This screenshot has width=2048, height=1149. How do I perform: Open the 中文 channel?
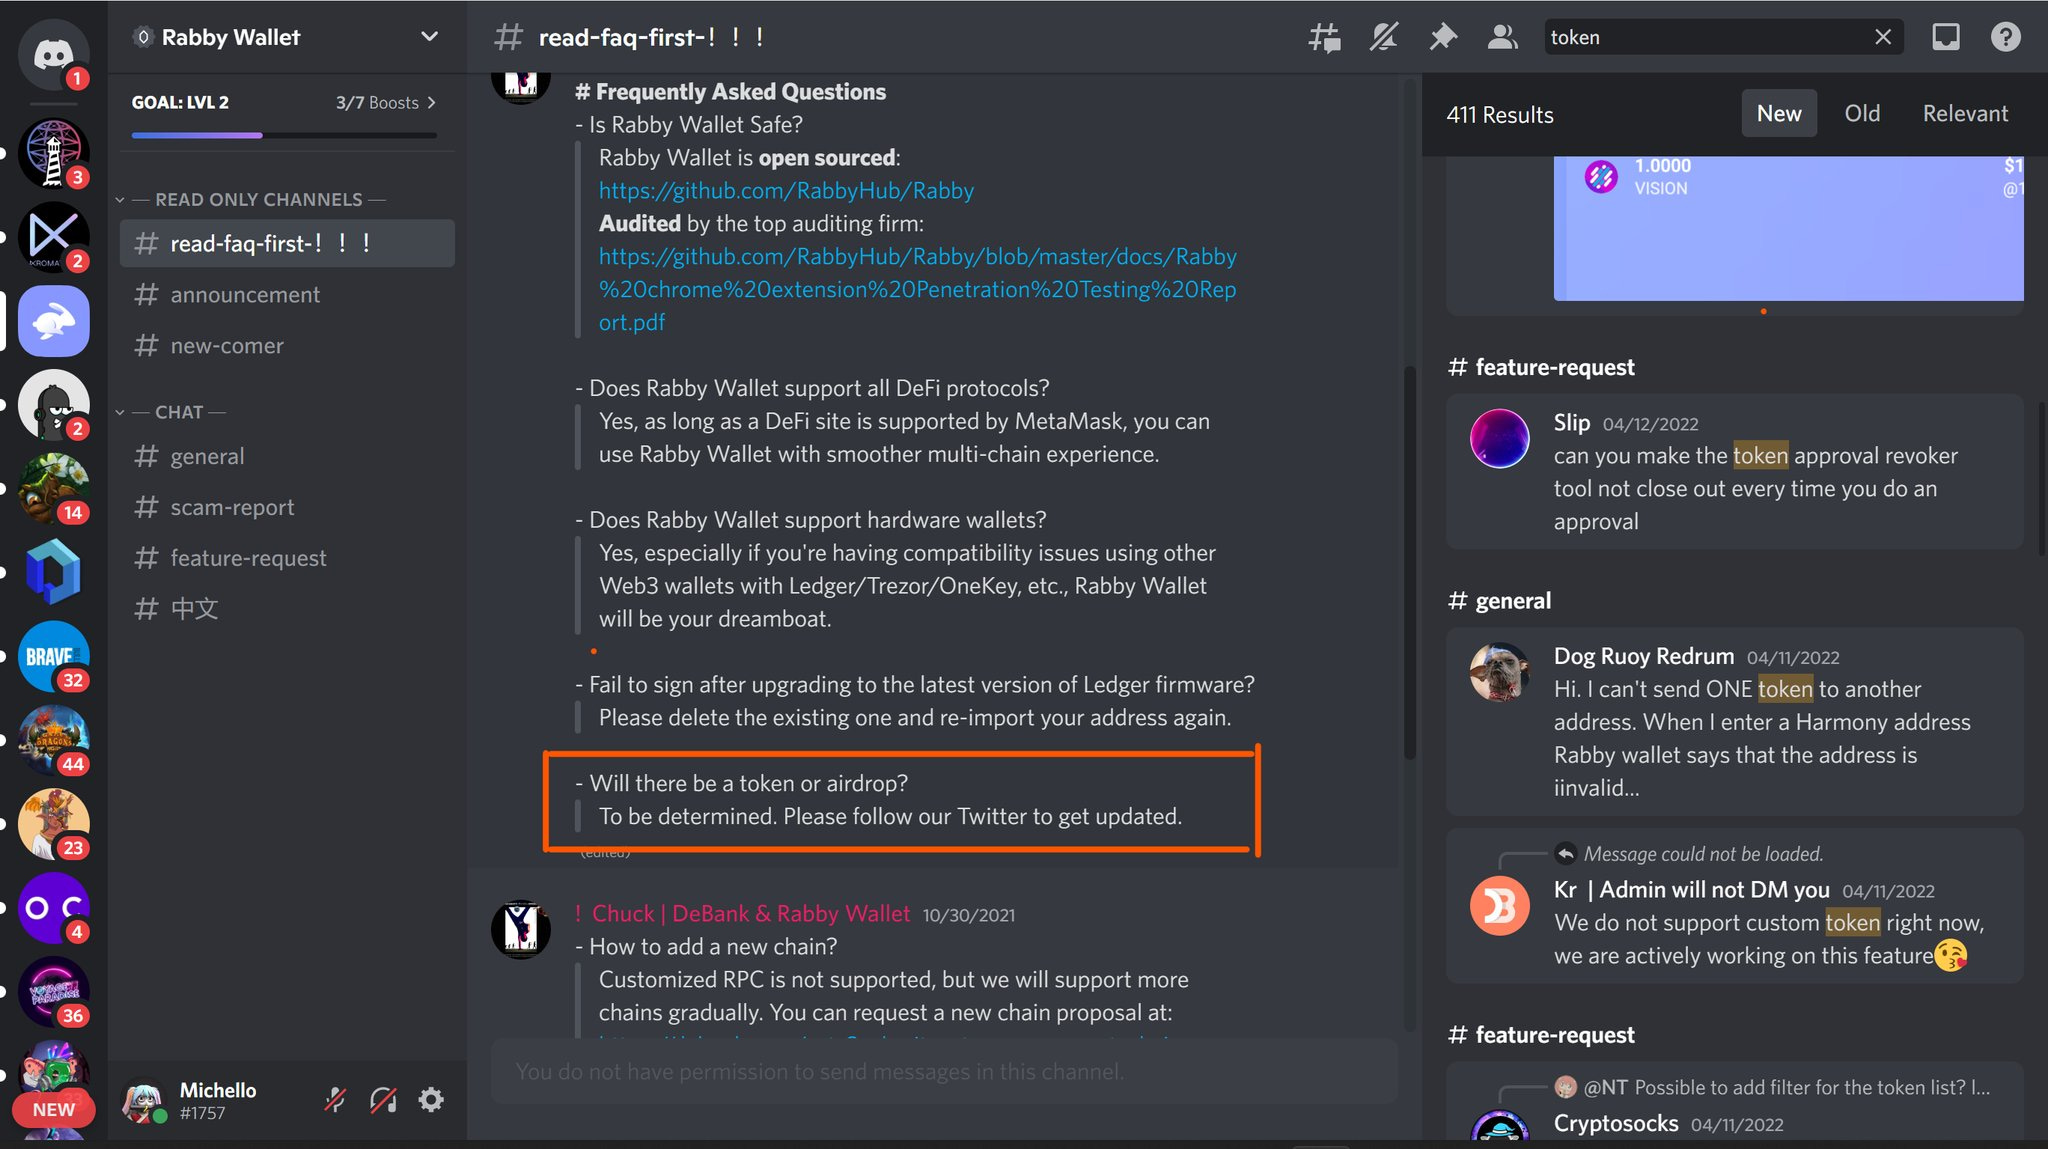coord(287,608)
